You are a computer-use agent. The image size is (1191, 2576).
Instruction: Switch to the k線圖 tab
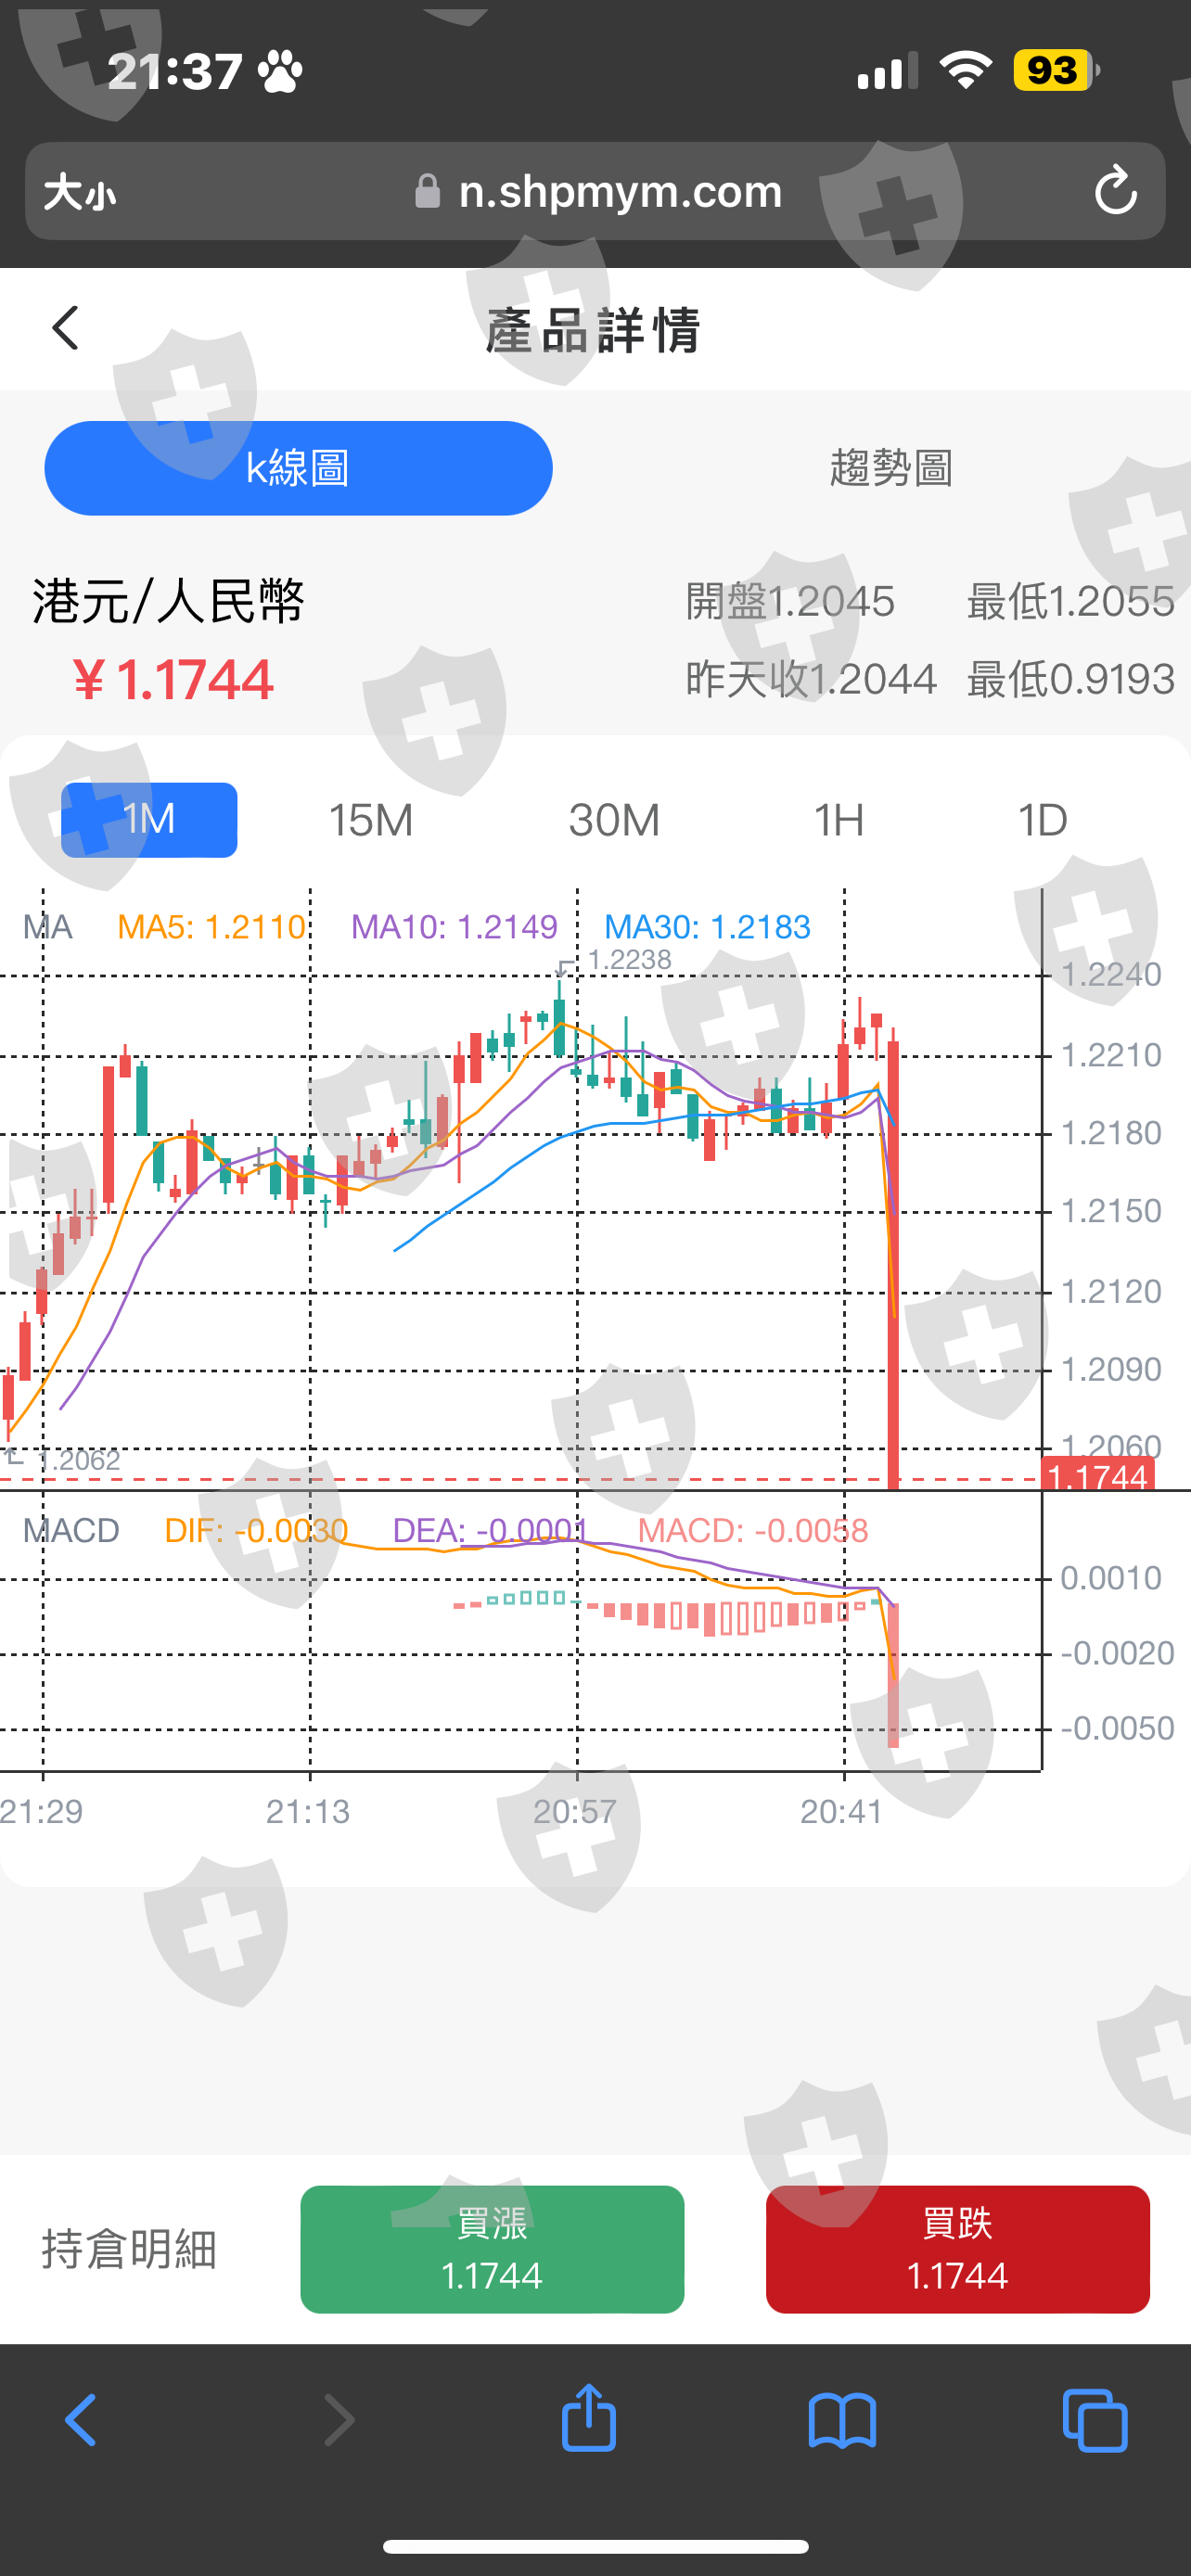coord(298,468)
